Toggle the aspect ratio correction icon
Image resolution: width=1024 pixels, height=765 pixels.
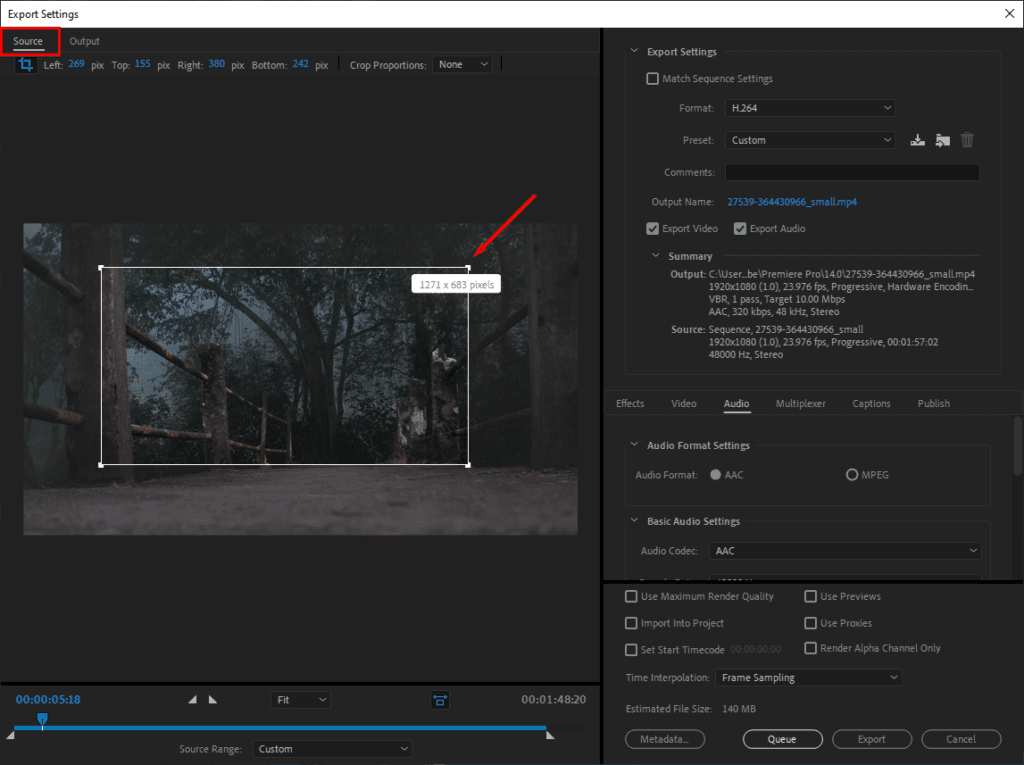point(439,700)
